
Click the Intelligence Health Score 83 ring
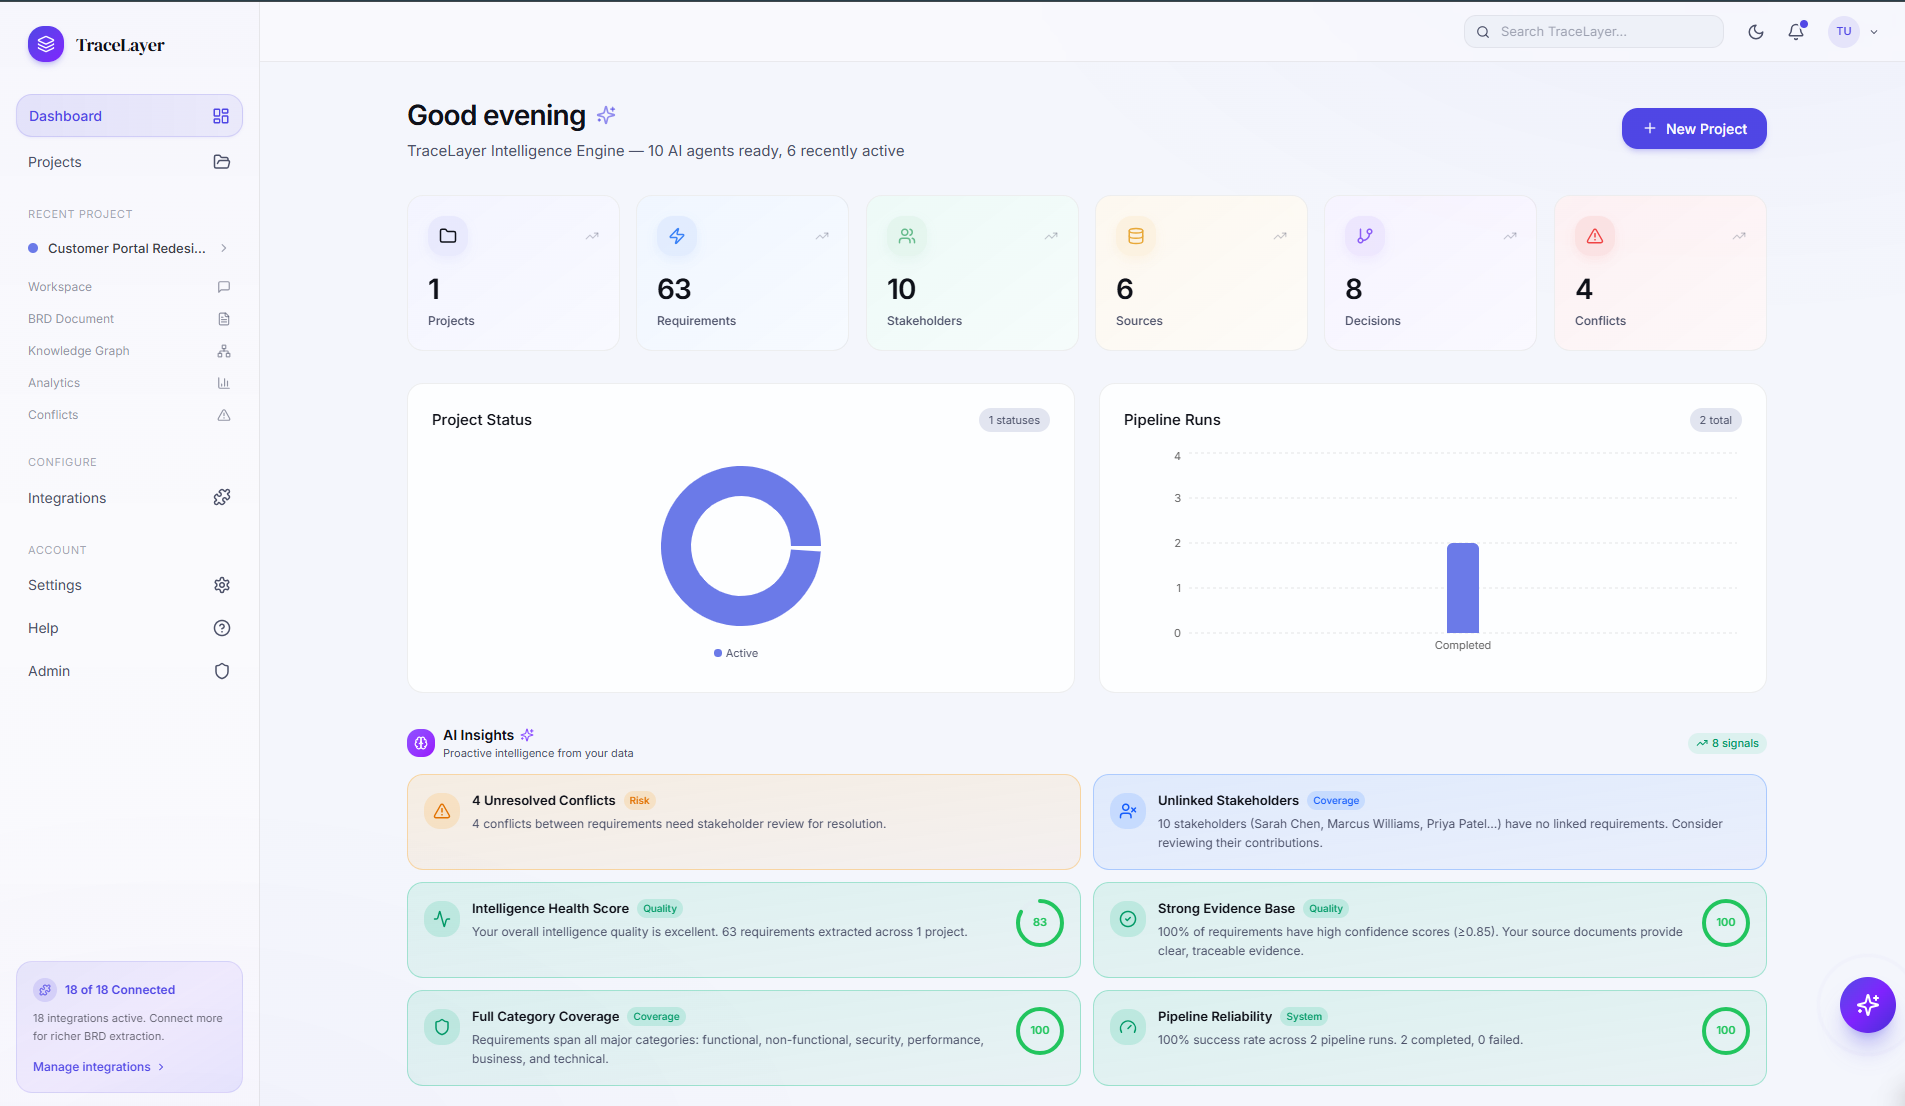point(1039,922)
